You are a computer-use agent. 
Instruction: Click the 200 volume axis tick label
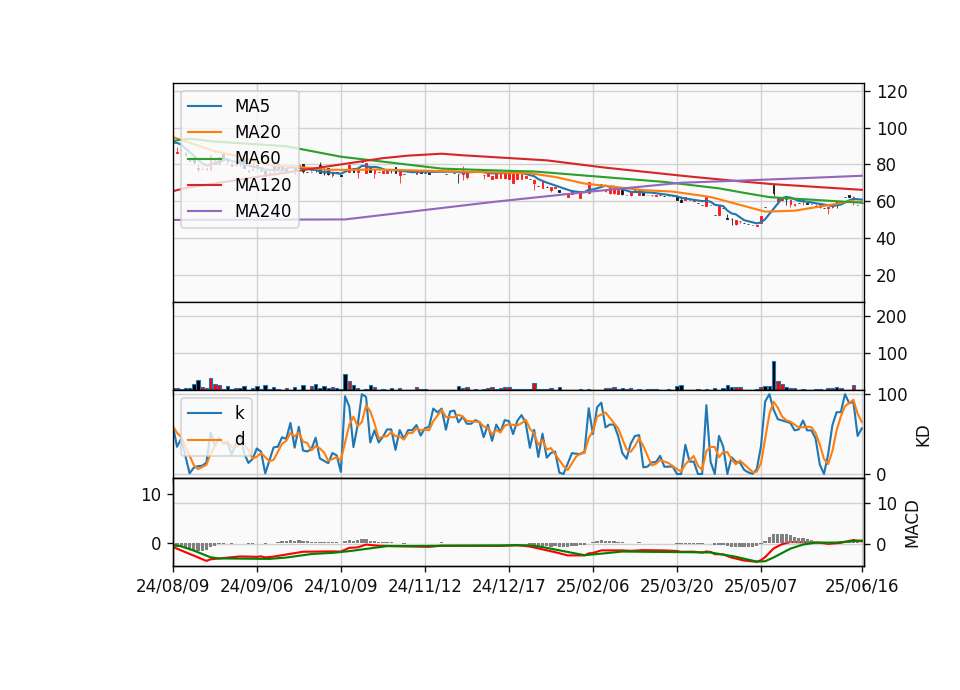tap(892, 317)
